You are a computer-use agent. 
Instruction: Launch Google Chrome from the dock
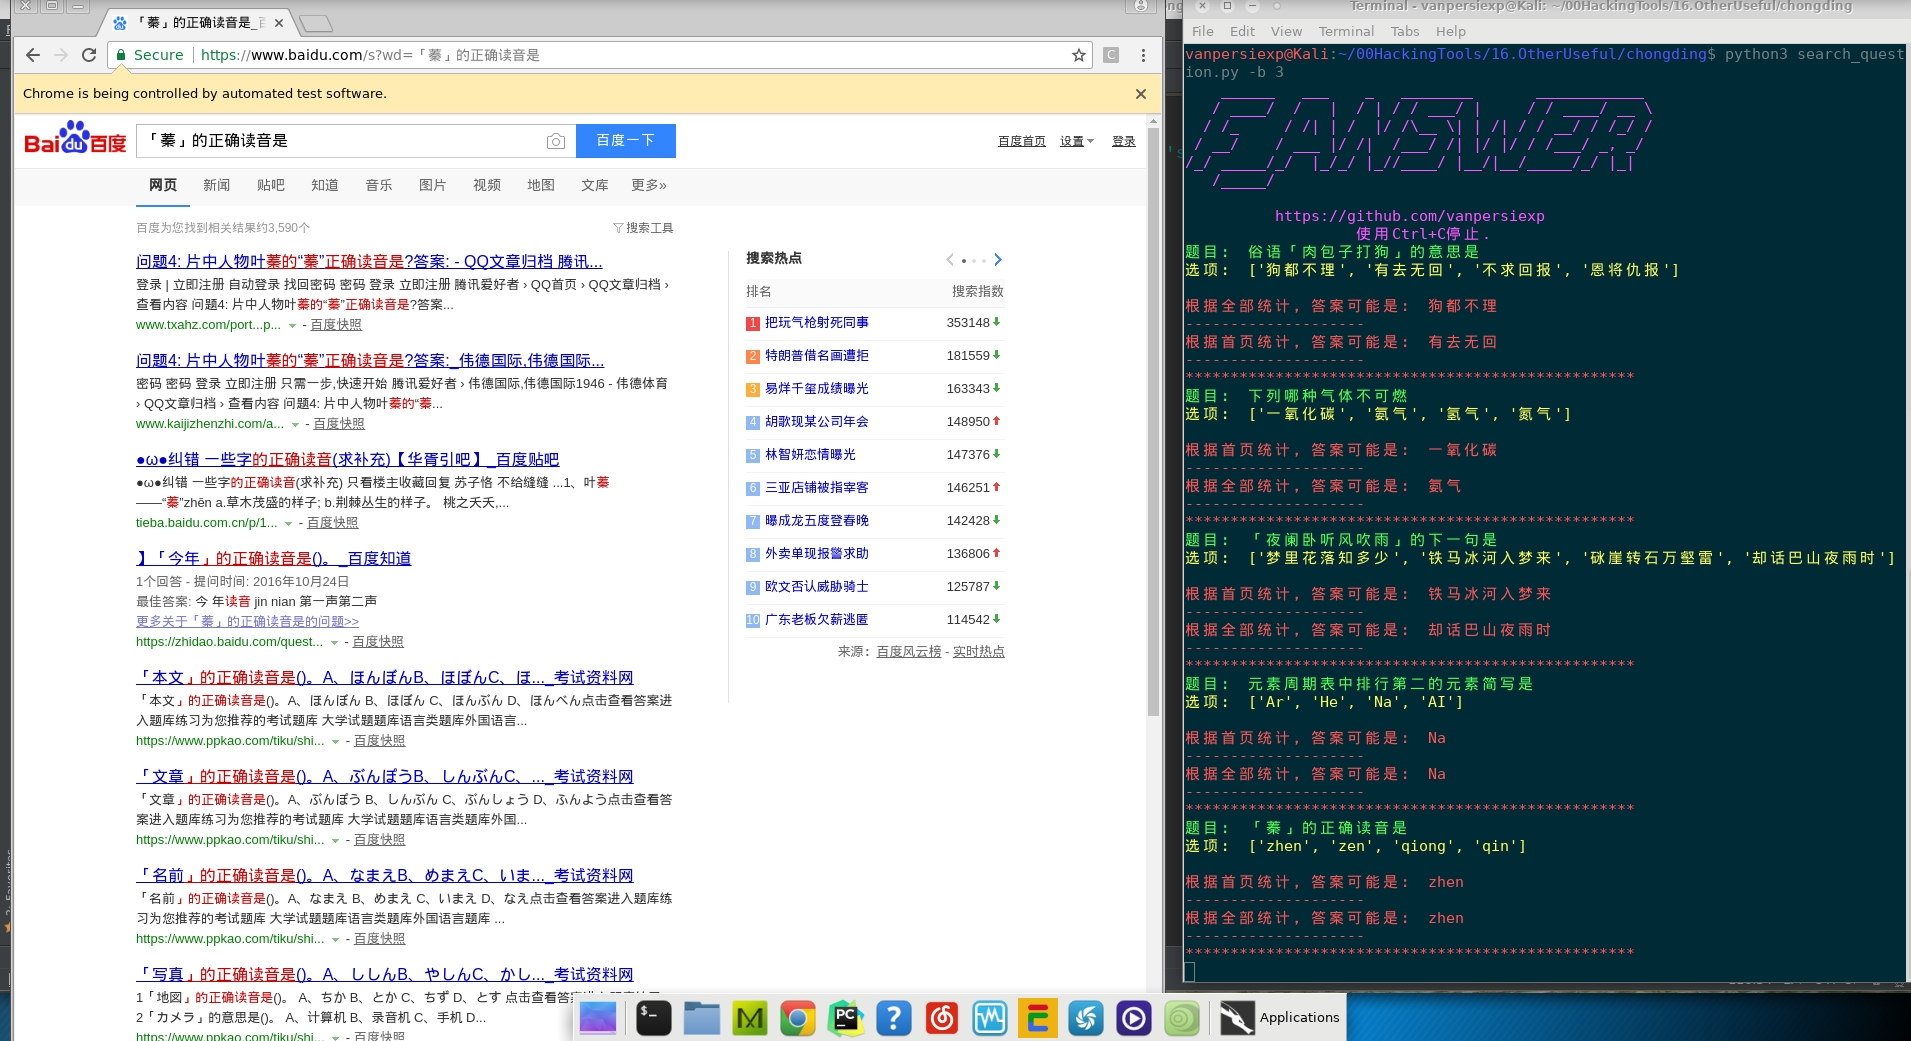click(x=798, y=1018)
